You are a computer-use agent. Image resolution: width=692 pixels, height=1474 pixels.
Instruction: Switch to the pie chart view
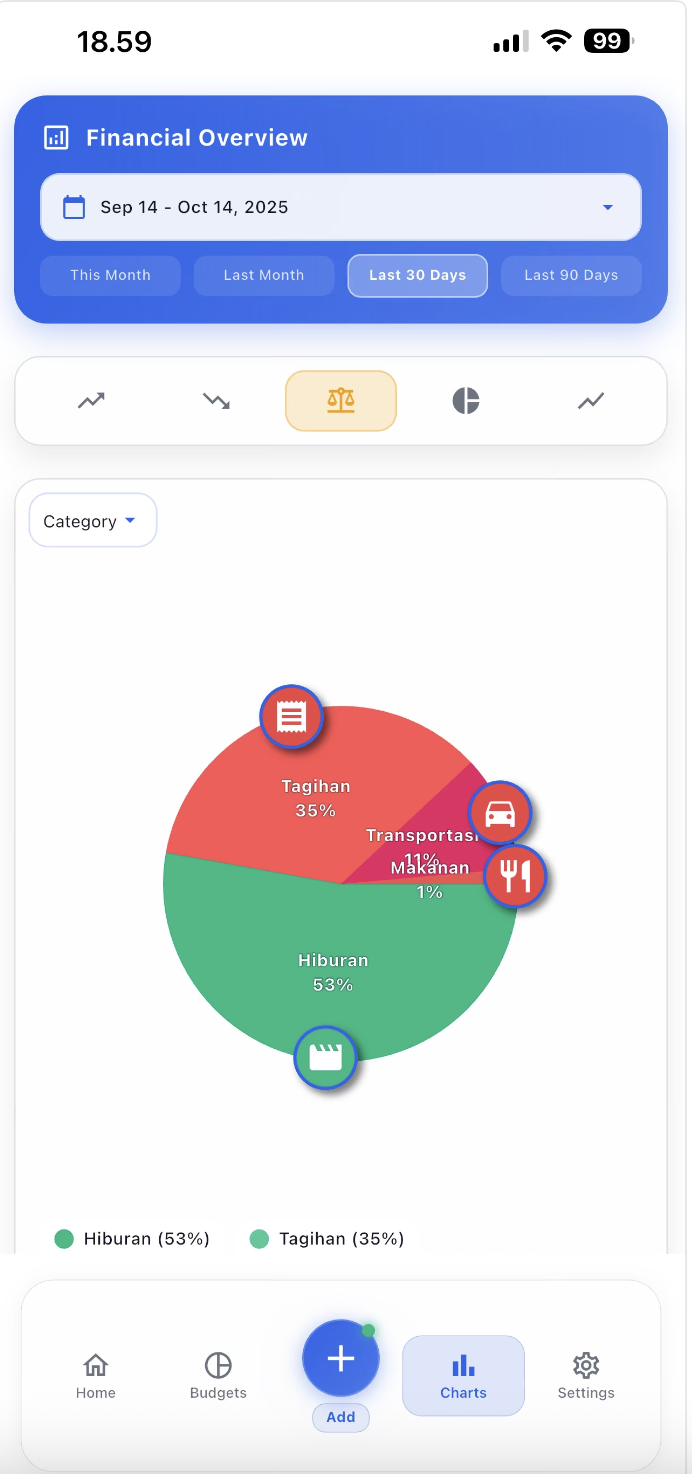[465, 400]
